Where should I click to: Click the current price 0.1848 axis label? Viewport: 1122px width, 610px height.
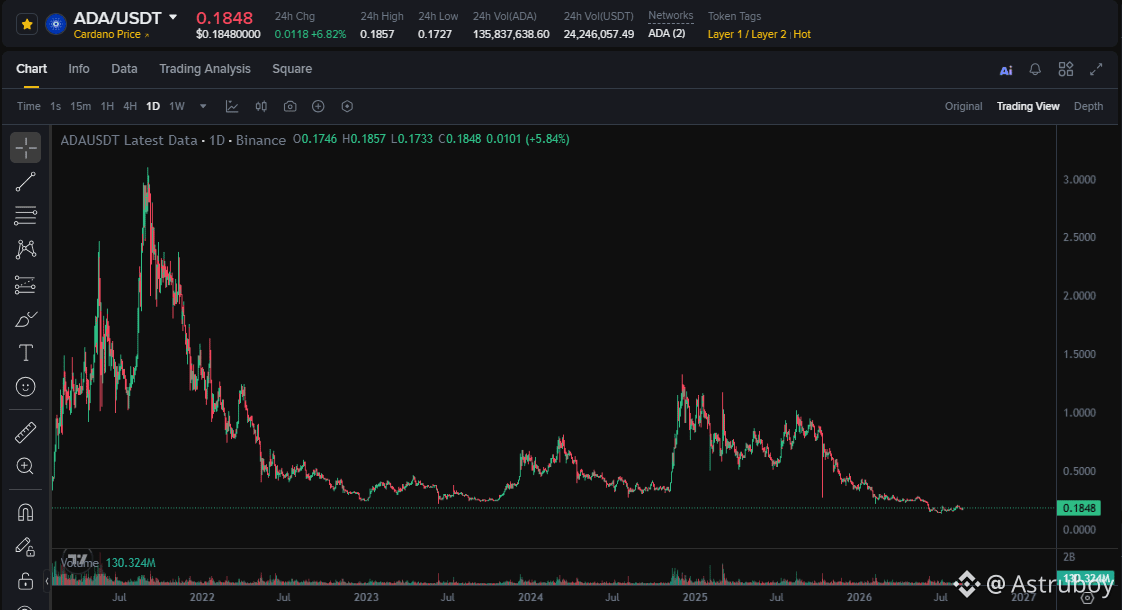[x=1079, y=508]
